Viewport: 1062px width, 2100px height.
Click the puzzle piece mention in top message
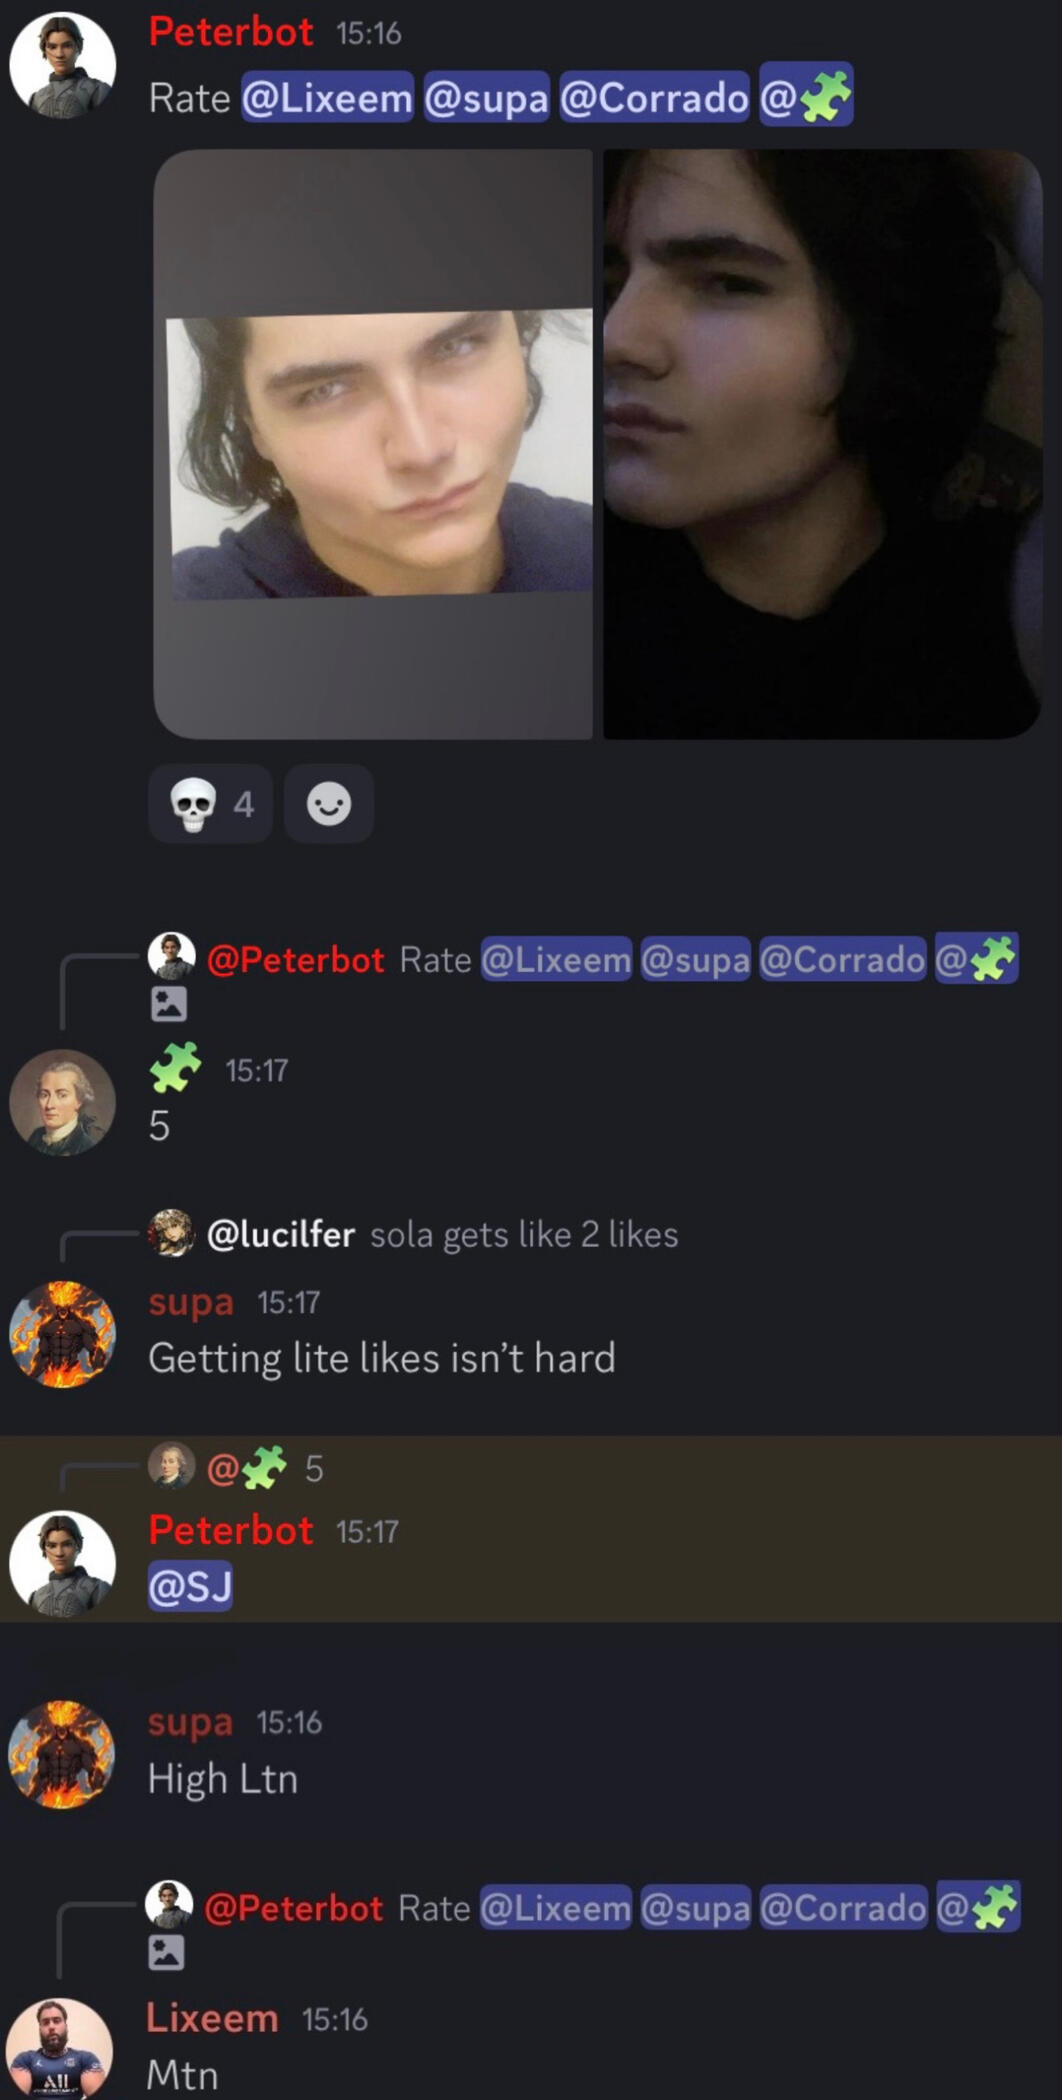(x=806, y=96)
